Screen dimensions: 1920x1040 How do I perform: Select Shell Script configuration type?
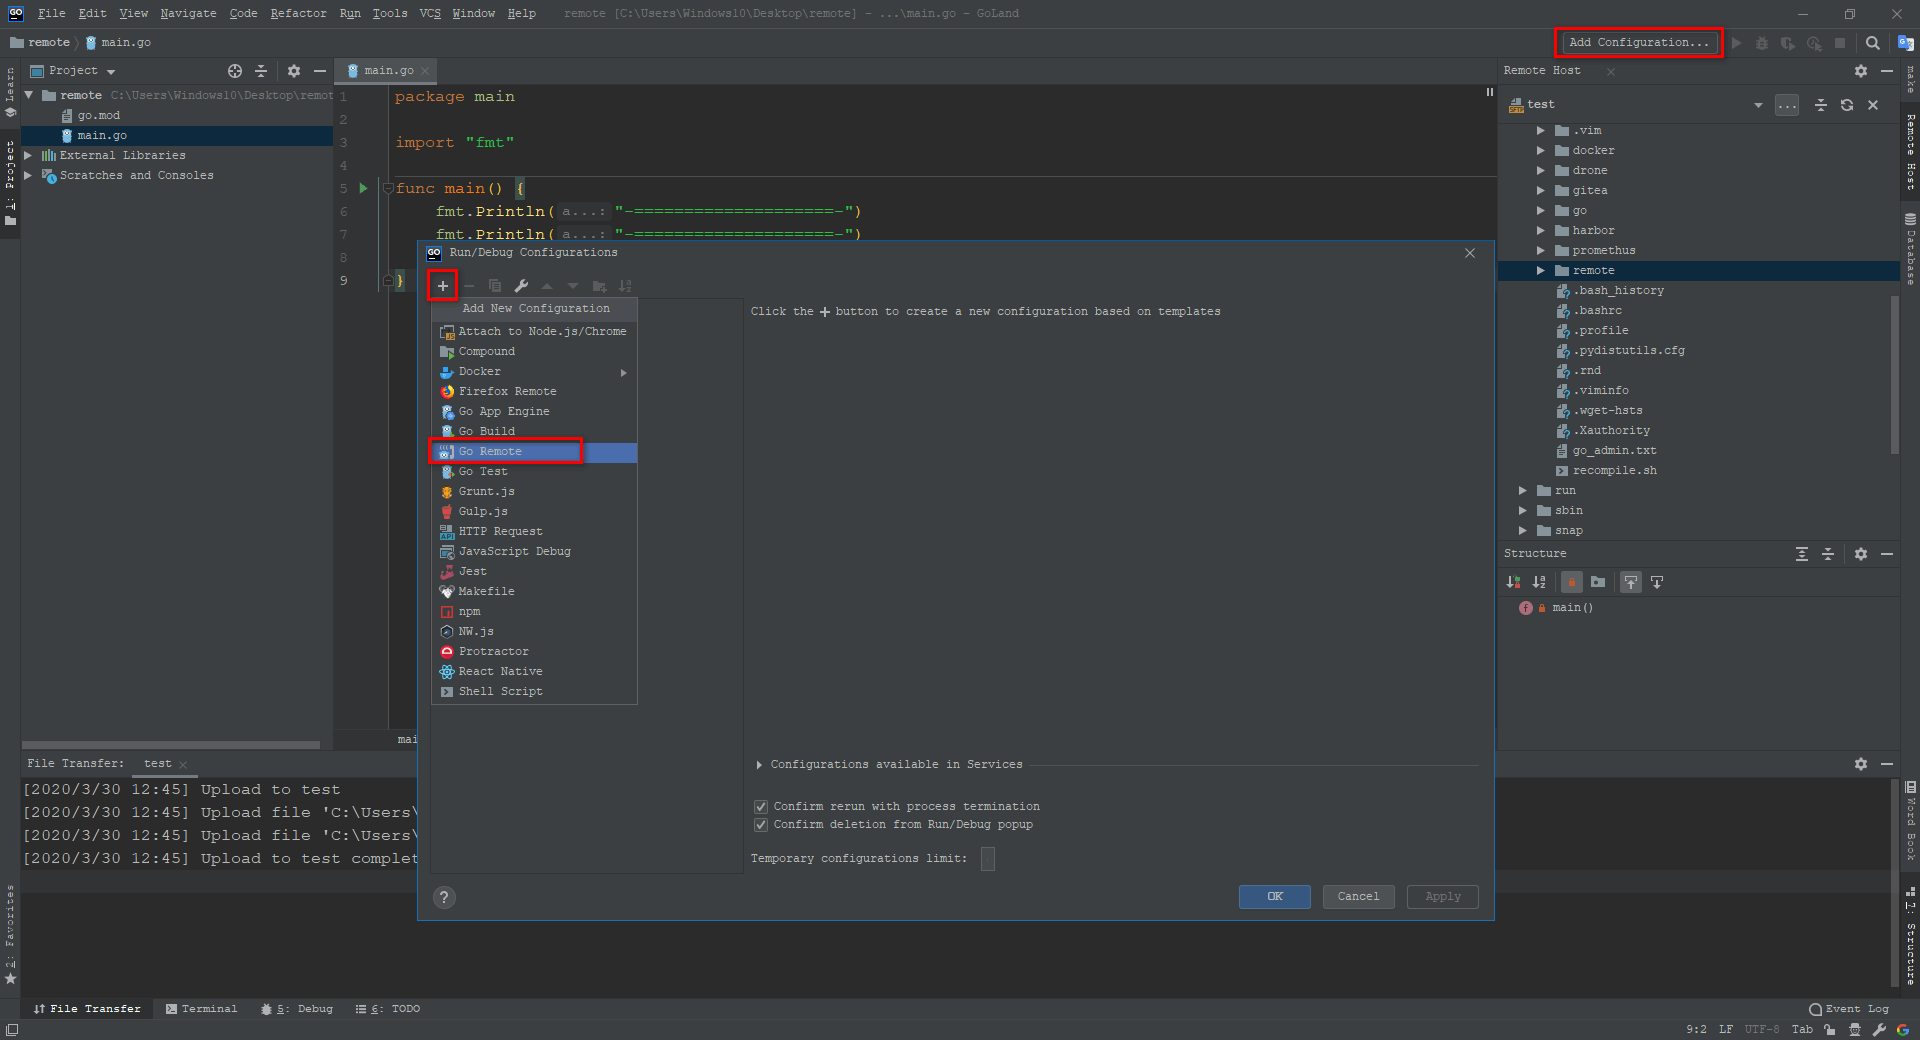(534, 692)
